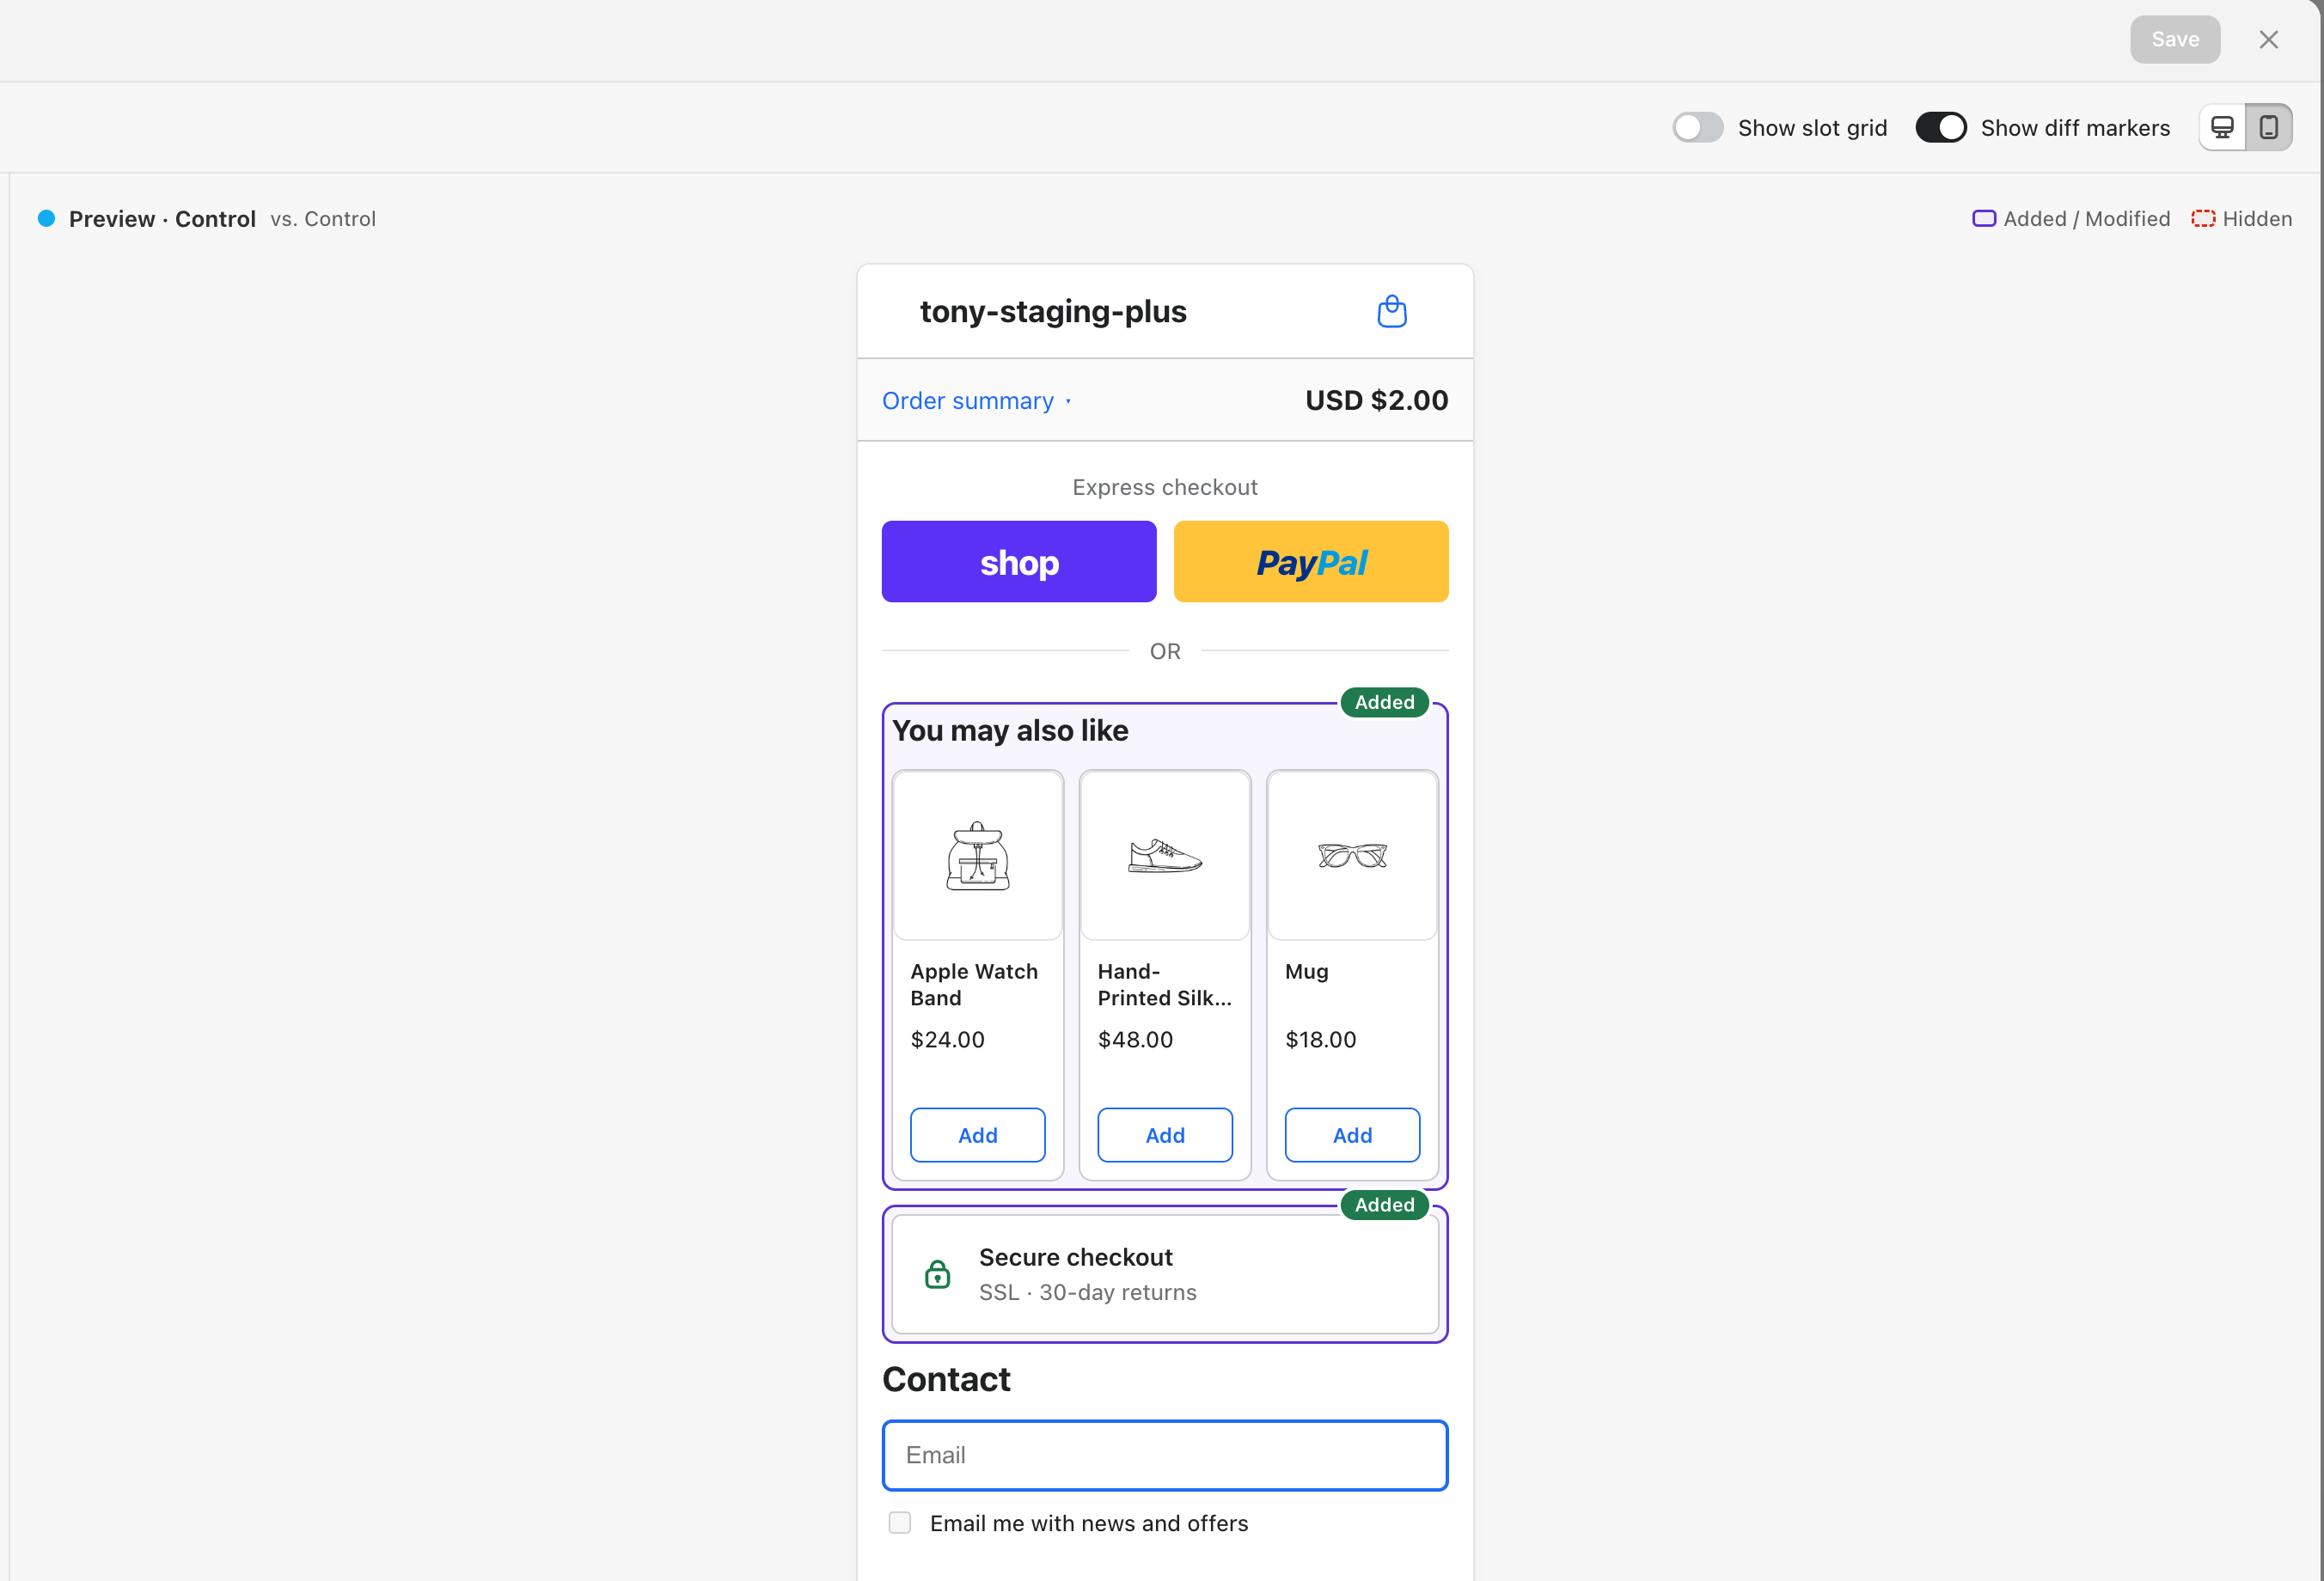Viewport: 2324px width, 1581px height.
Task: Click the $48.00 price
Action: [x=1135, y=1040]
